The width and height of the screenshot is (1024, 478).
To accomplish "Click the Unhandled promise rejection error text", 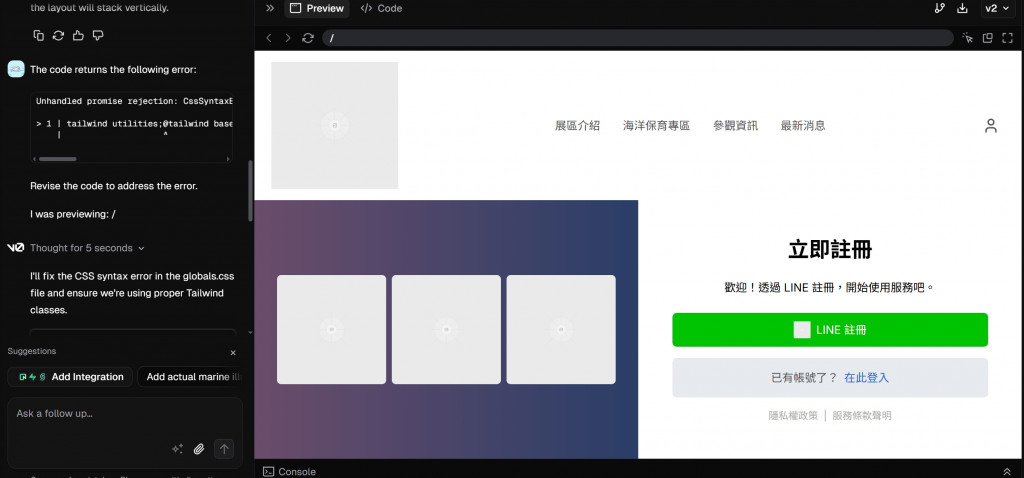I will click(x=134, y=101).
